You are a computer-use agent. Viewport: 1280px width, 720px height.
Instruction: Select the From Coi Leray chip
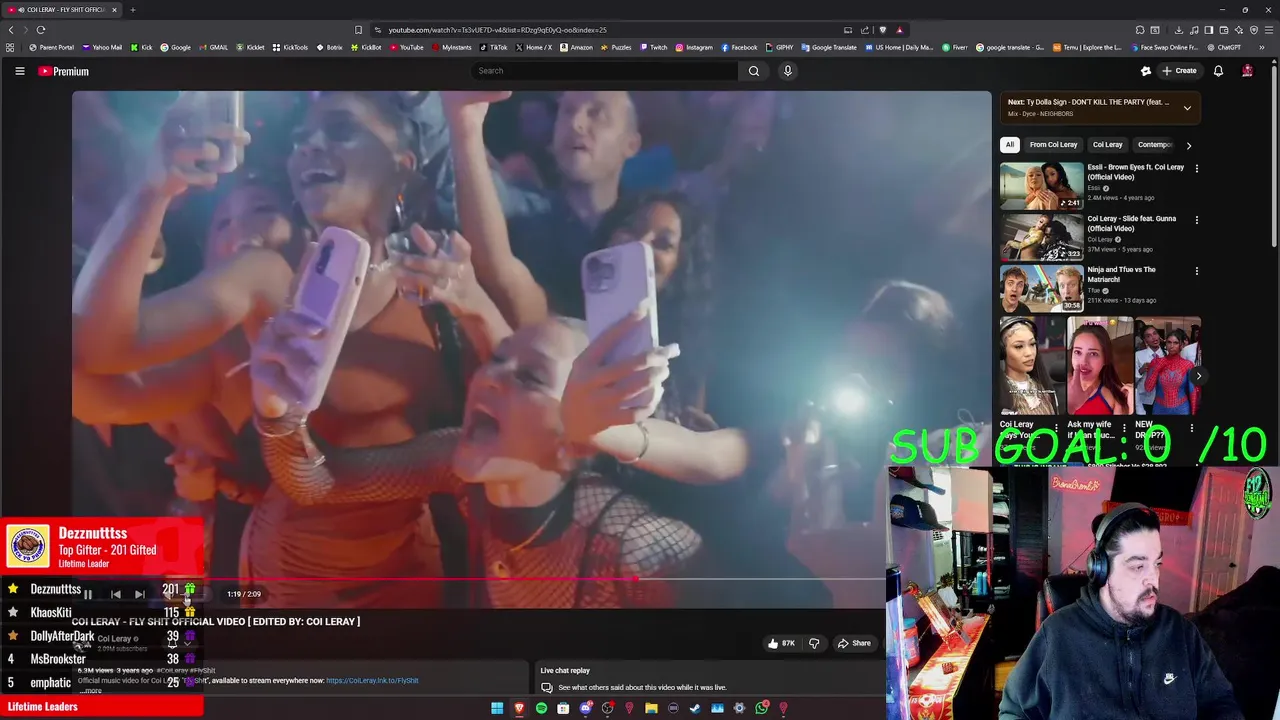click(1053, 145)
